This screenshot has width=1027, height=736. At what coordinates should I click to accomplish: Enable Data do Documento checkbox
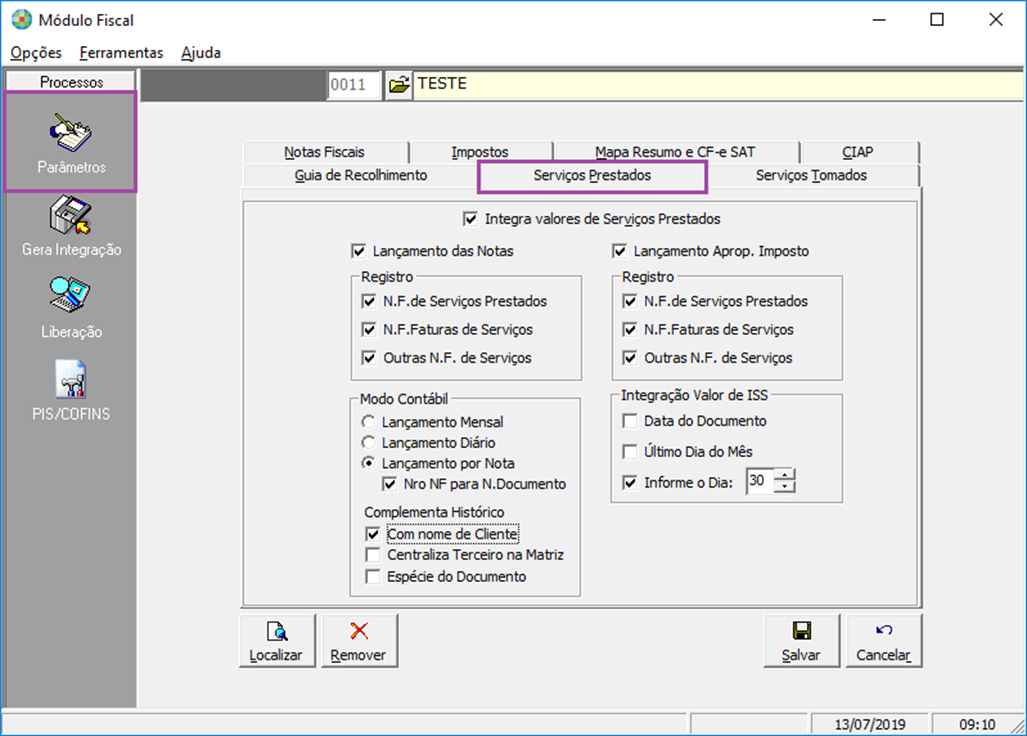[629, 421]
